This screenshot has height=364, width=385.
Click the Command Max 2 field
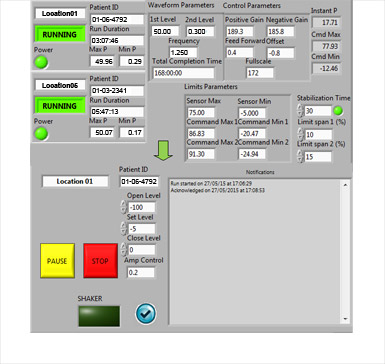click(201, 154)
